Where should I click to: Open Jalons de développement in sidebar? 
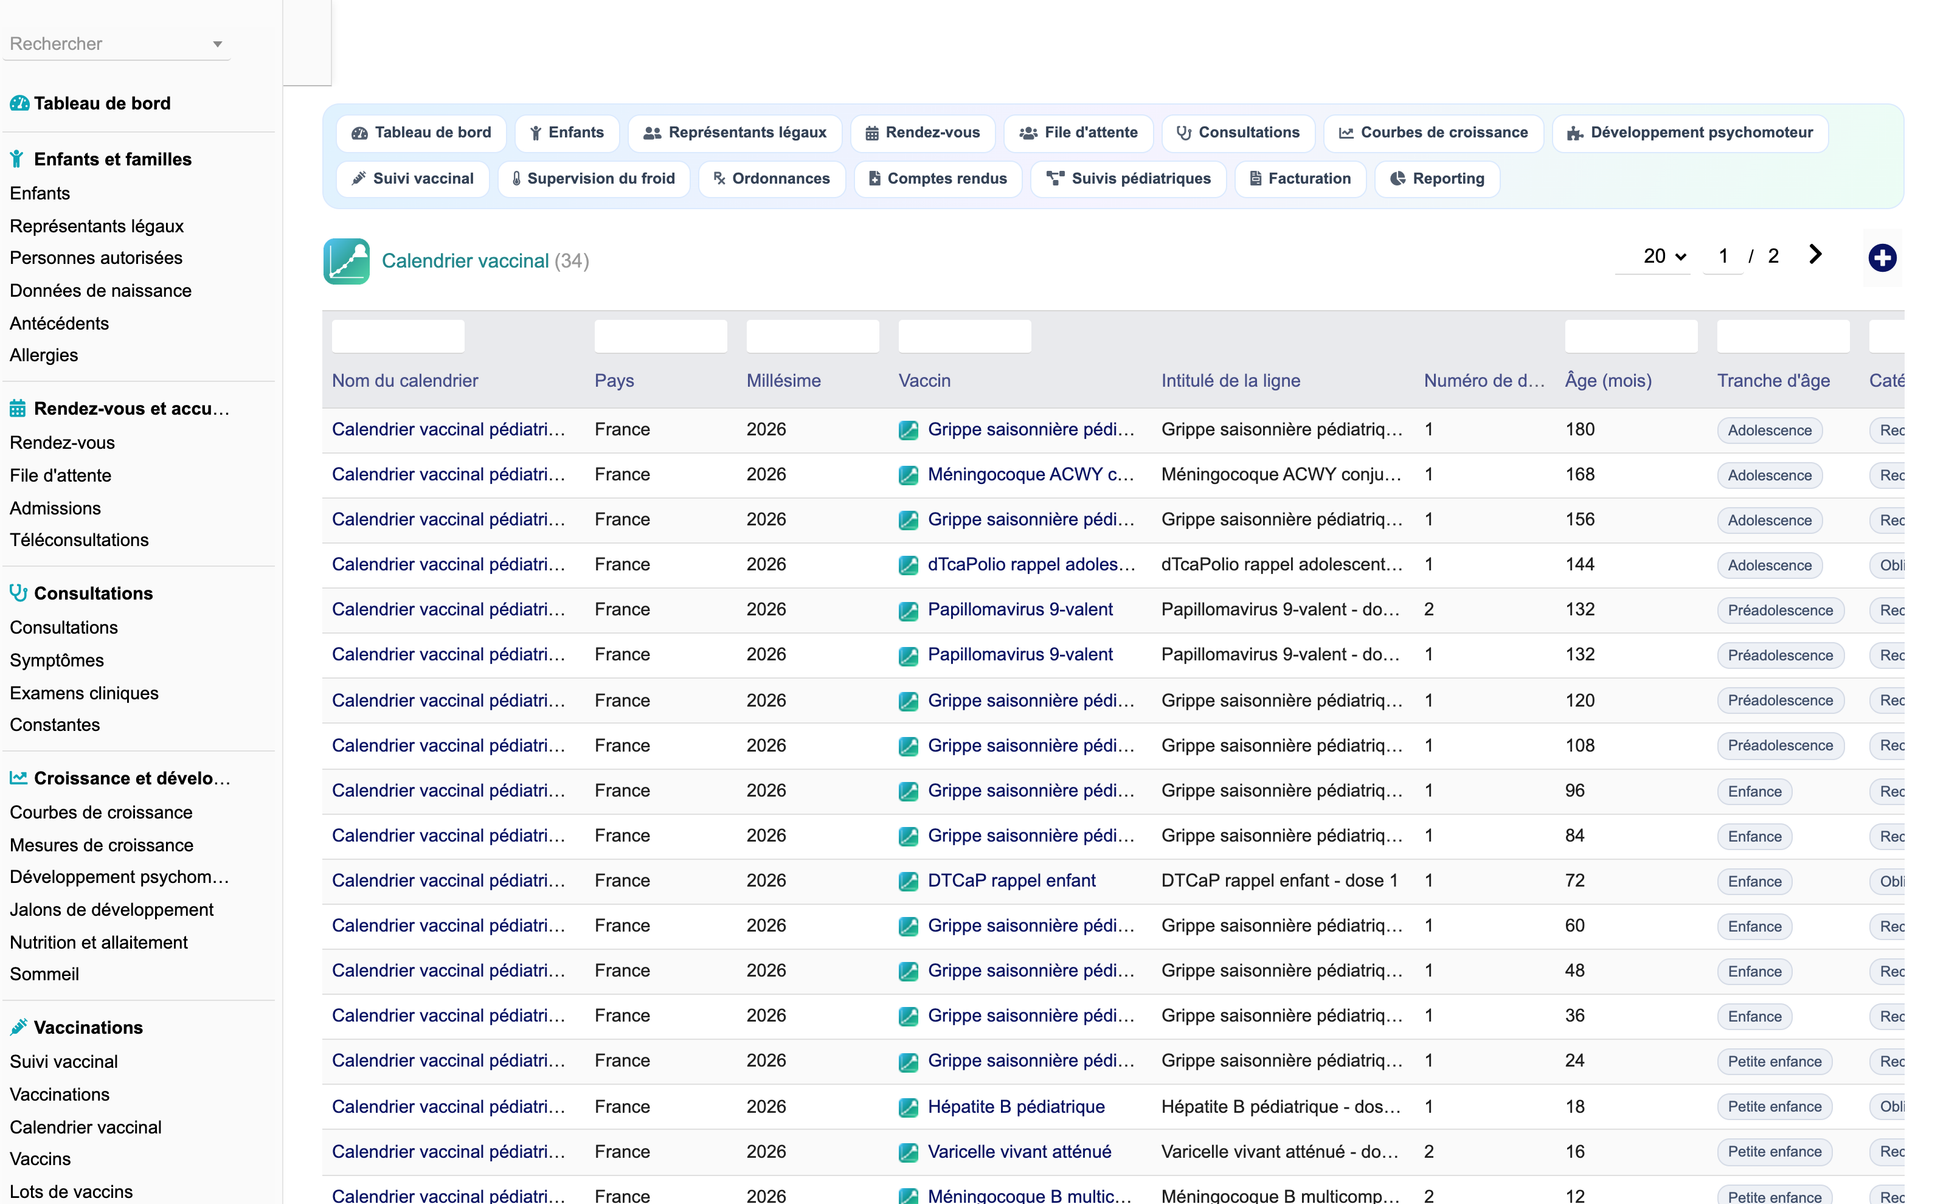pyautogui.click(x=111, y=910)
